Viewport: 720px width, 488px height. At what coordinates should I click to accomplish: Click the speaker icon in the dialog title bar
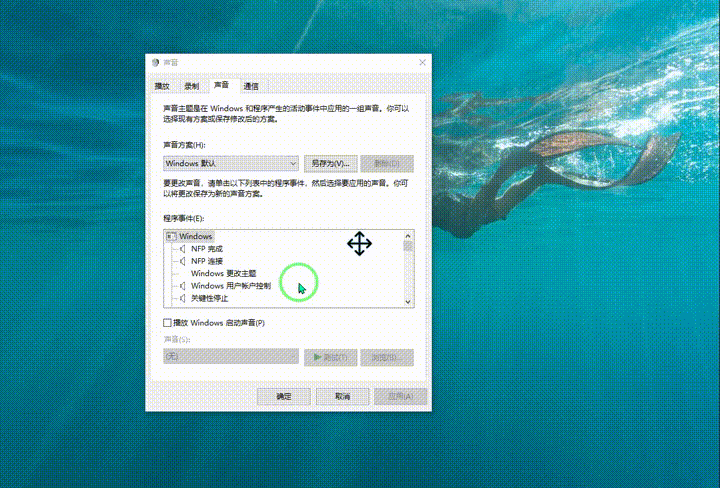coord(155,62)
